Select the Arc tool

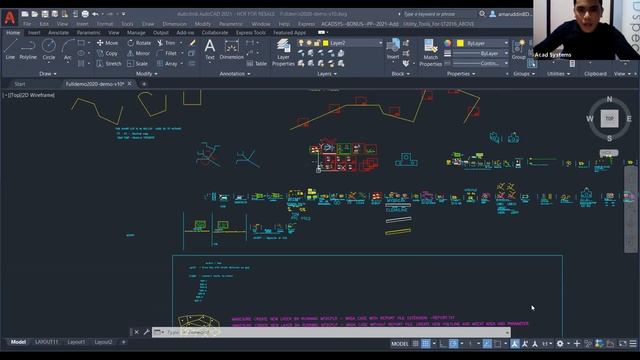68,49
